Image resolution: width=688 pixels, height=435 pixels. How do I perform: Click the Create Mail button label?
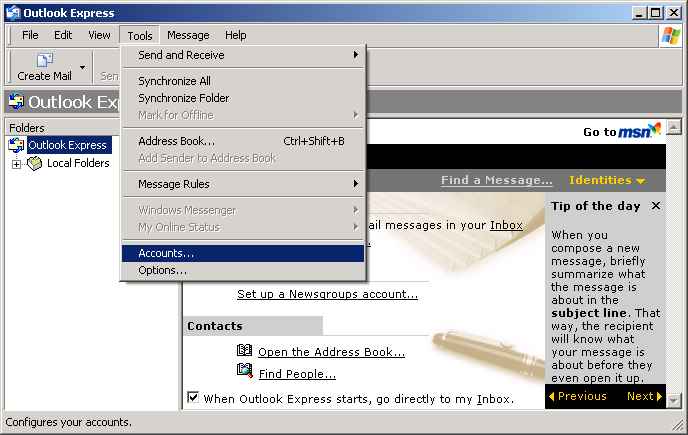(44, 76)
